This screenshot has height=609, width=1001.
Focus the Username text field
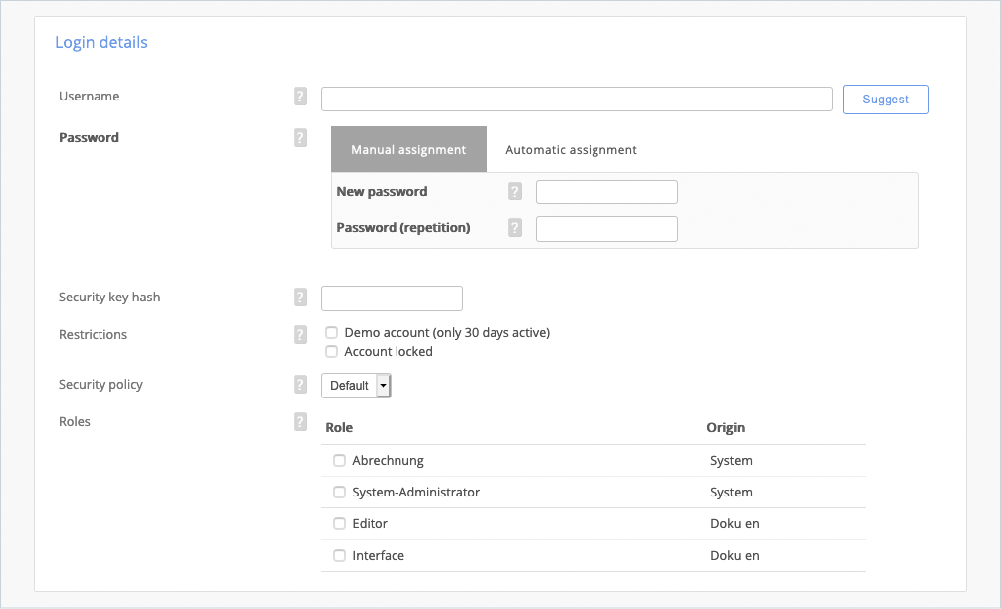tap(576, 99)
